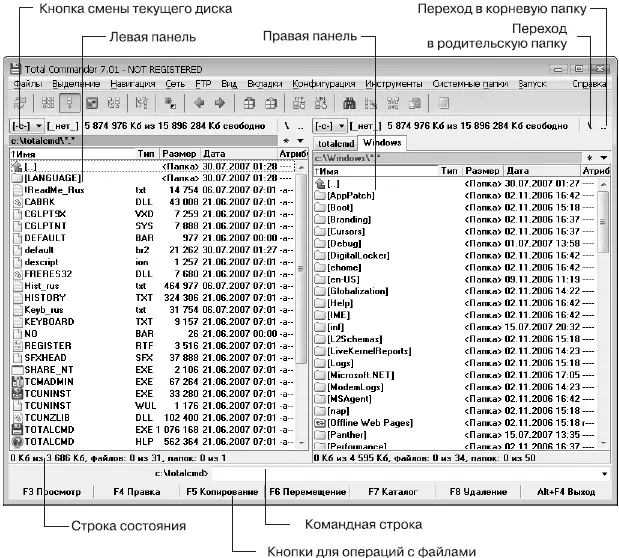Viewport: 619px width, 558px height.
Task: Click the unpack files toolbar icon
Action: [271, 103]
